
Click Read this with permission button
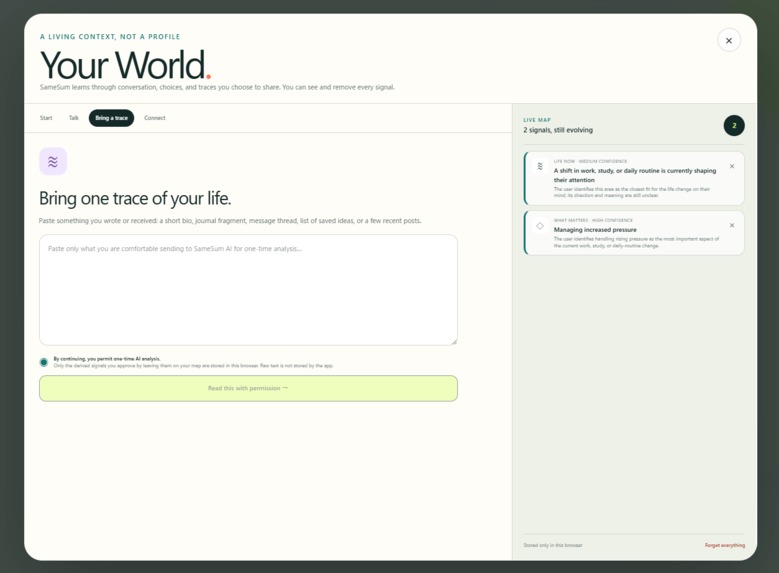[x=248, y=389]
